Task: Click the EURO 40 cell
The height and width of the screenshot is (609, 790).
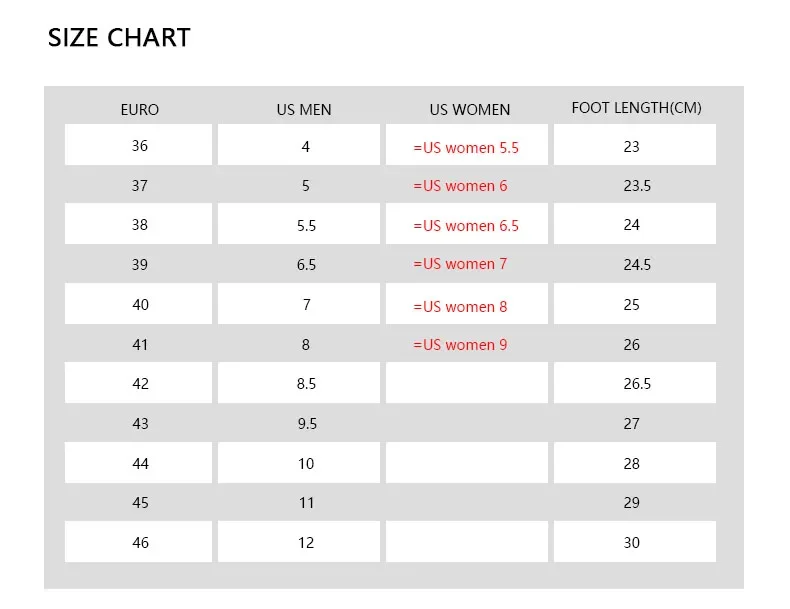Action: 139,303
